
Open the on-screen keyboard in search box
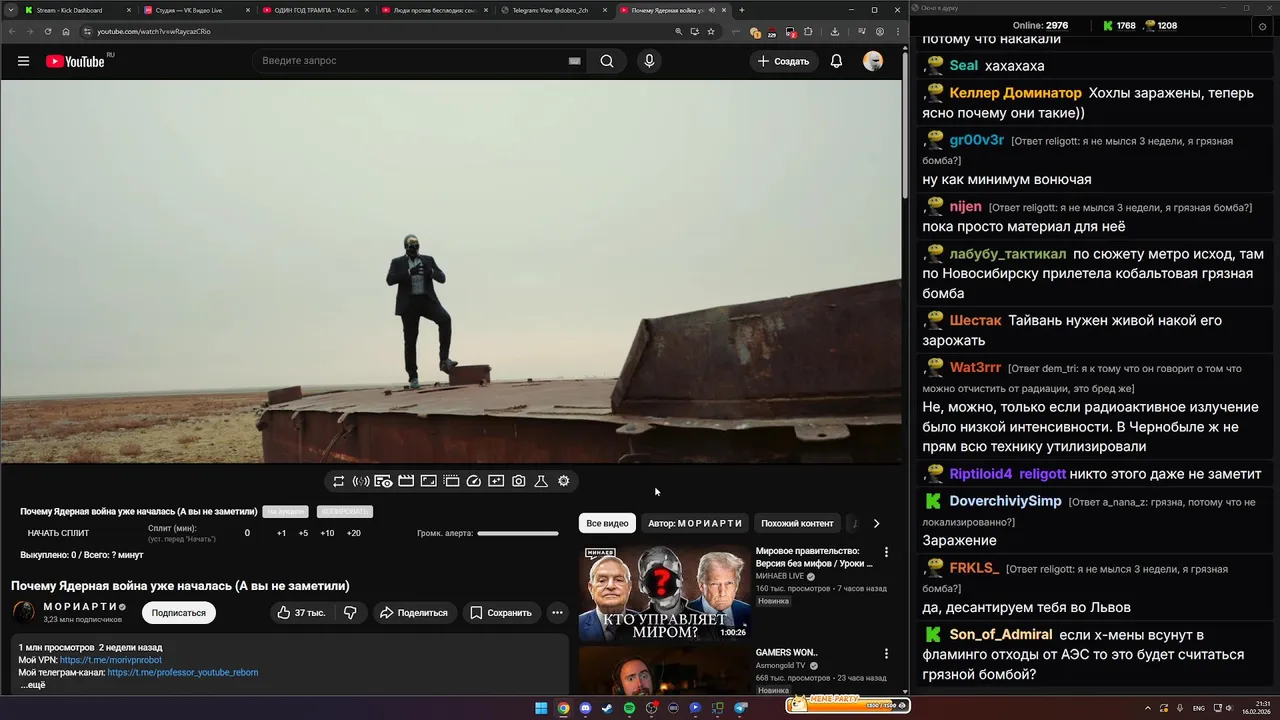coord(574,61)
